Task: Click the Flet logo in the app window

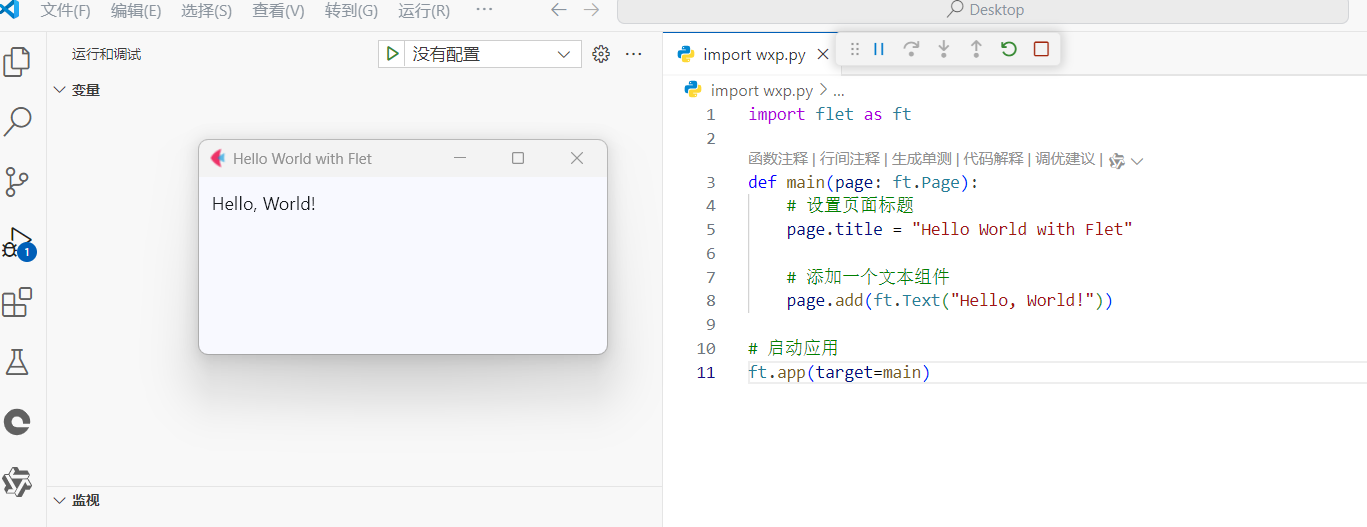Action: (218, 158)
